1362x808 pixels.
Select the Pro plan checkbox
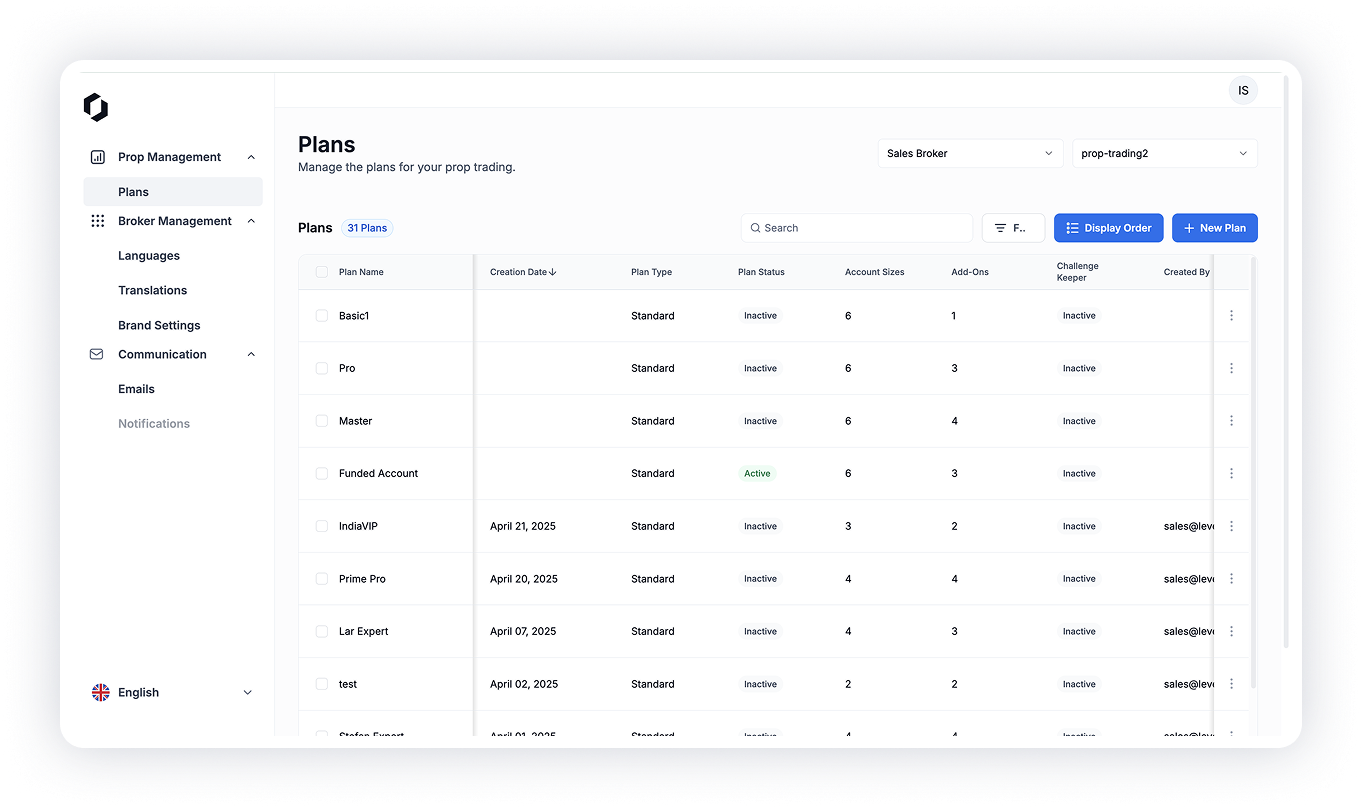click(x=322, y=368)
